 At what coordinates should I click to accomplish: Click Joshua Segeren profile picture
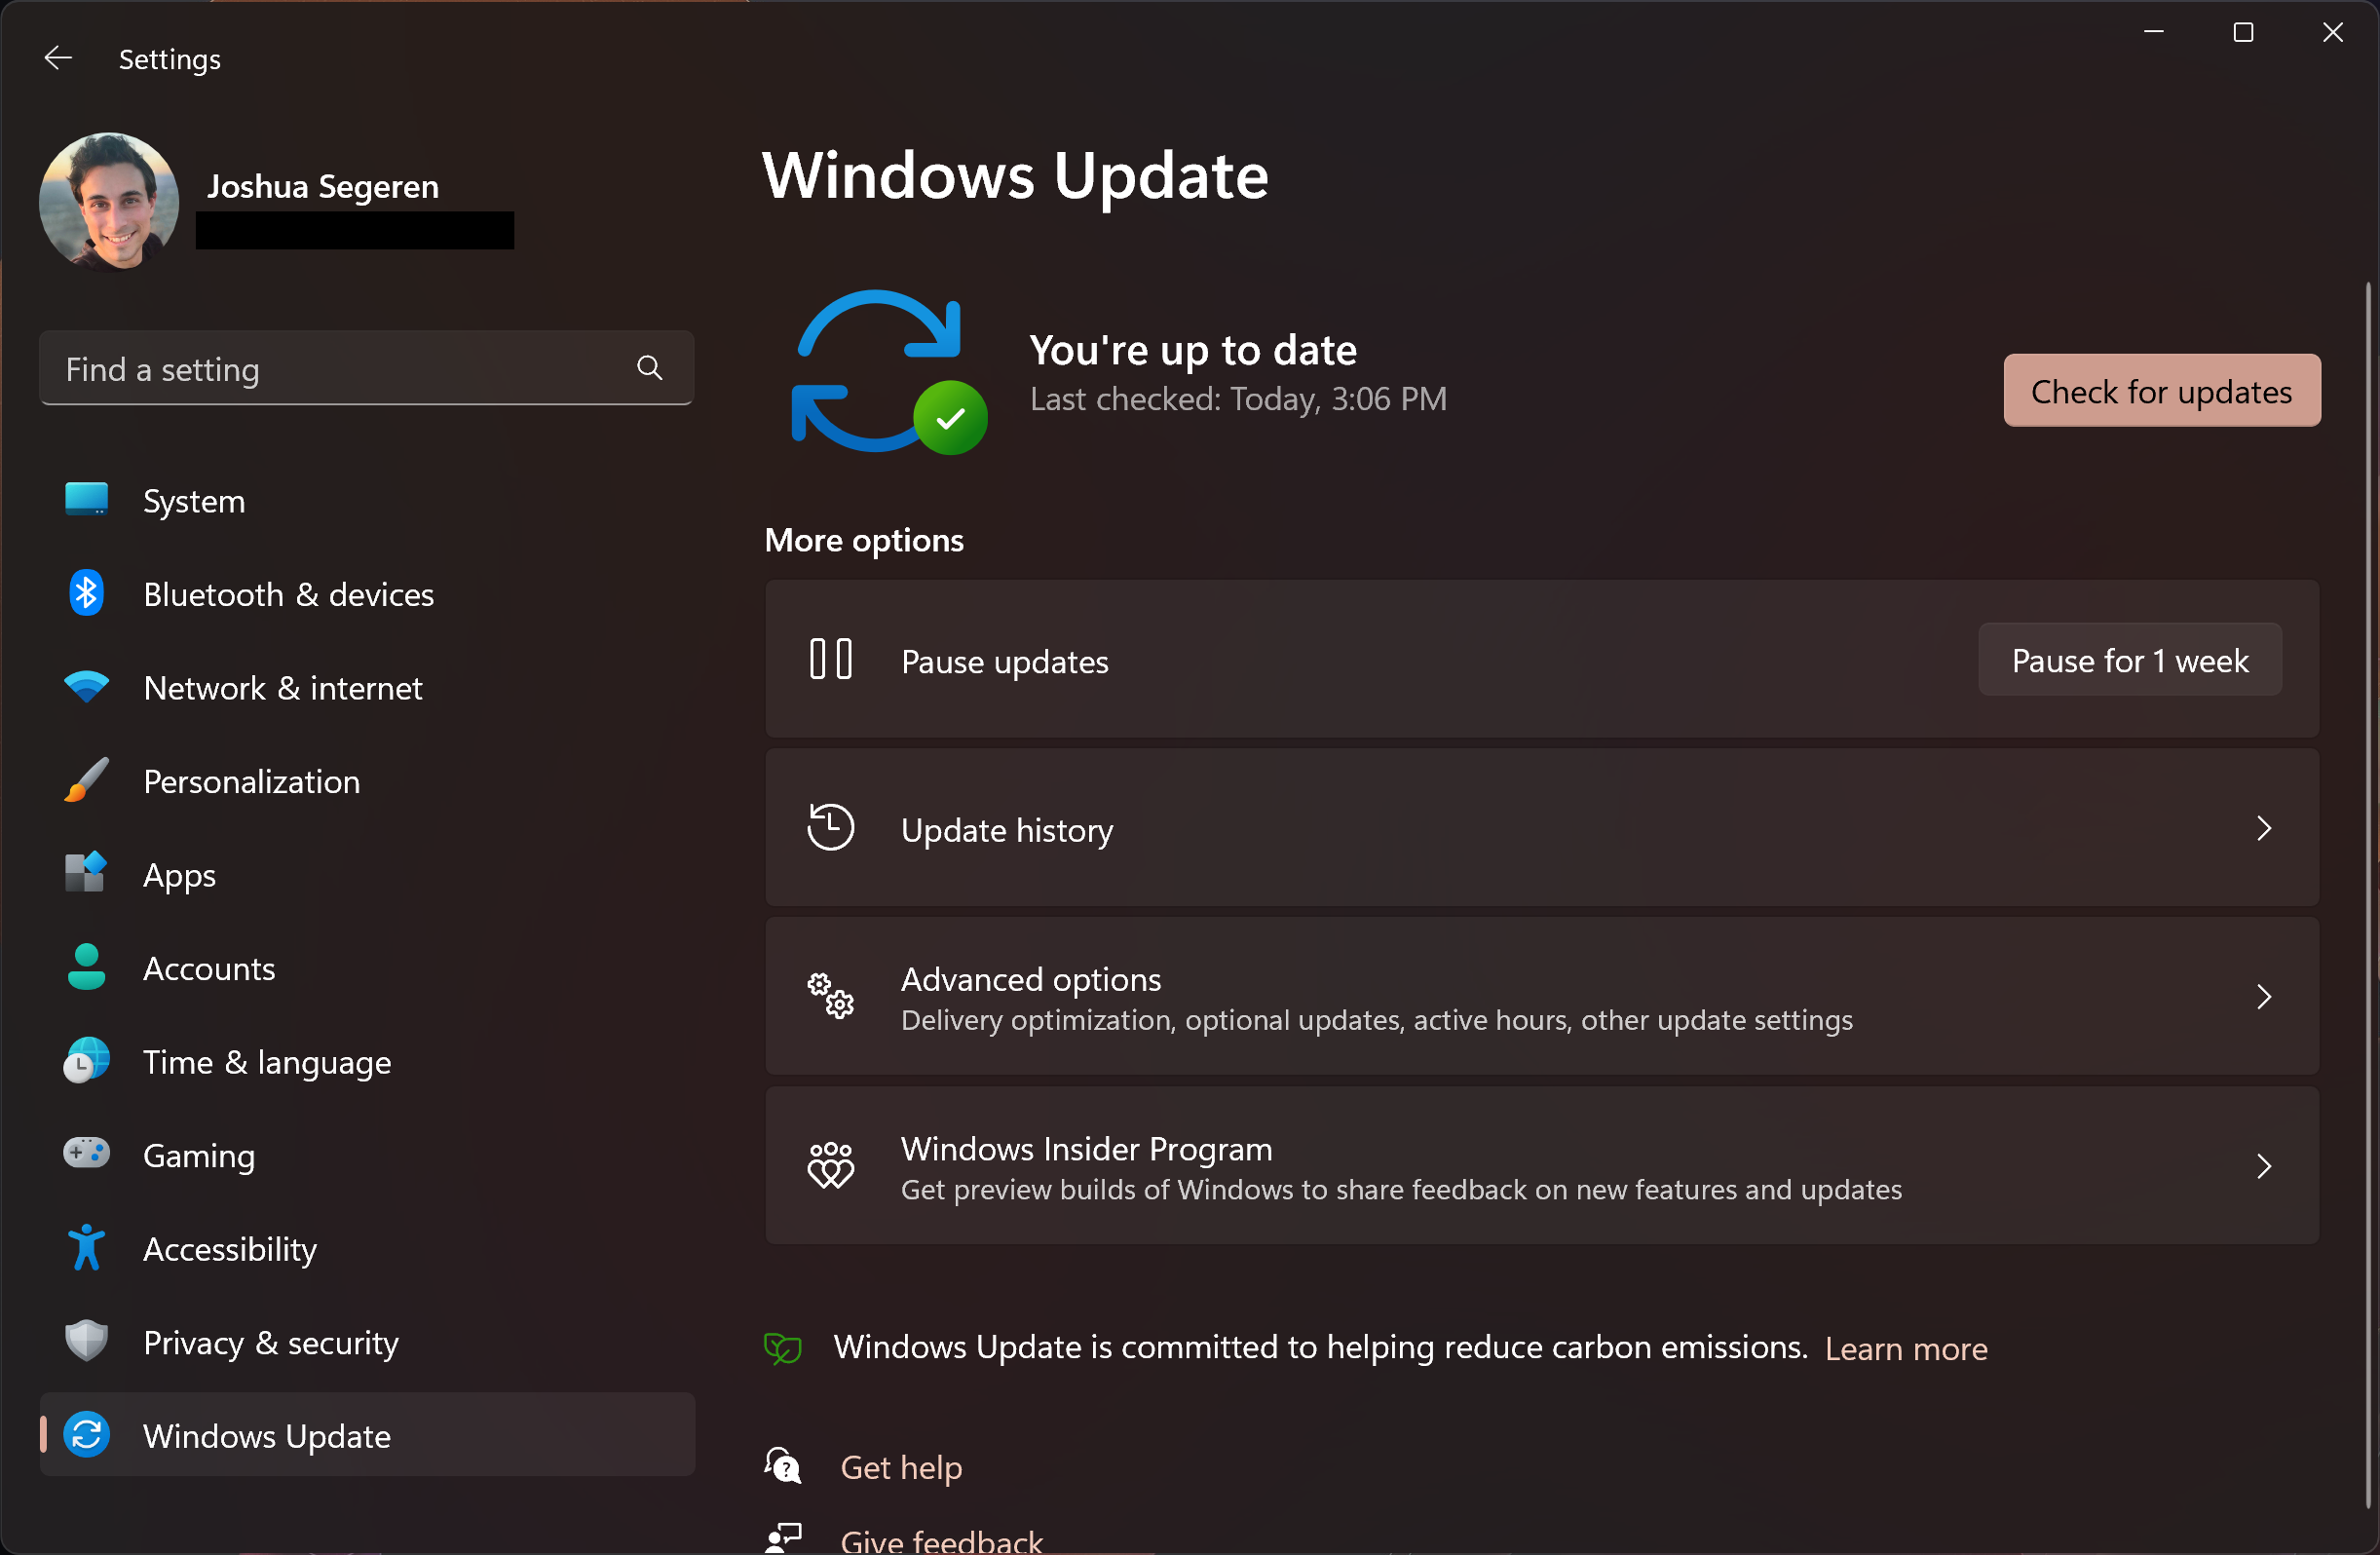pos(109,201)
